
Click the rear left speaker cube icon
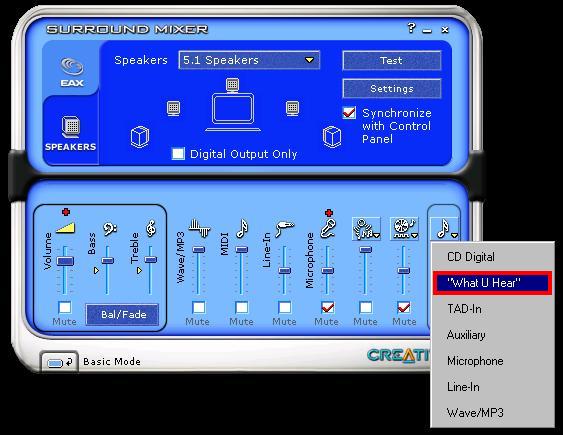[140, 137]
